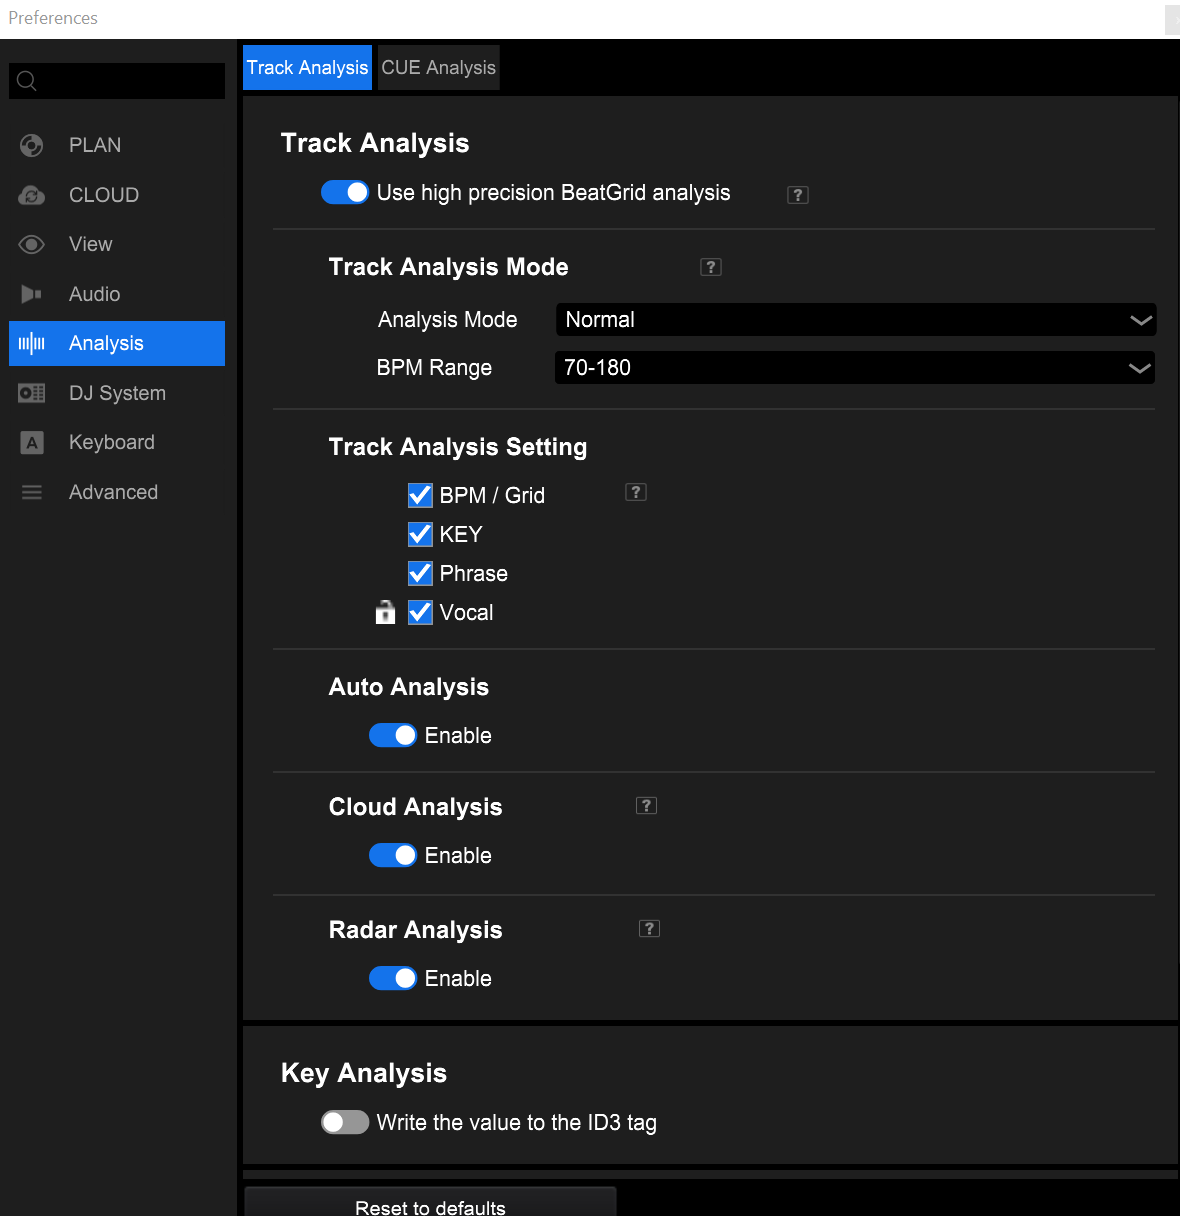This screenshot has width=1180, height=1216.
Task: Turn off the Radar Analysis Enable toggle
Action: pos(393,978)
